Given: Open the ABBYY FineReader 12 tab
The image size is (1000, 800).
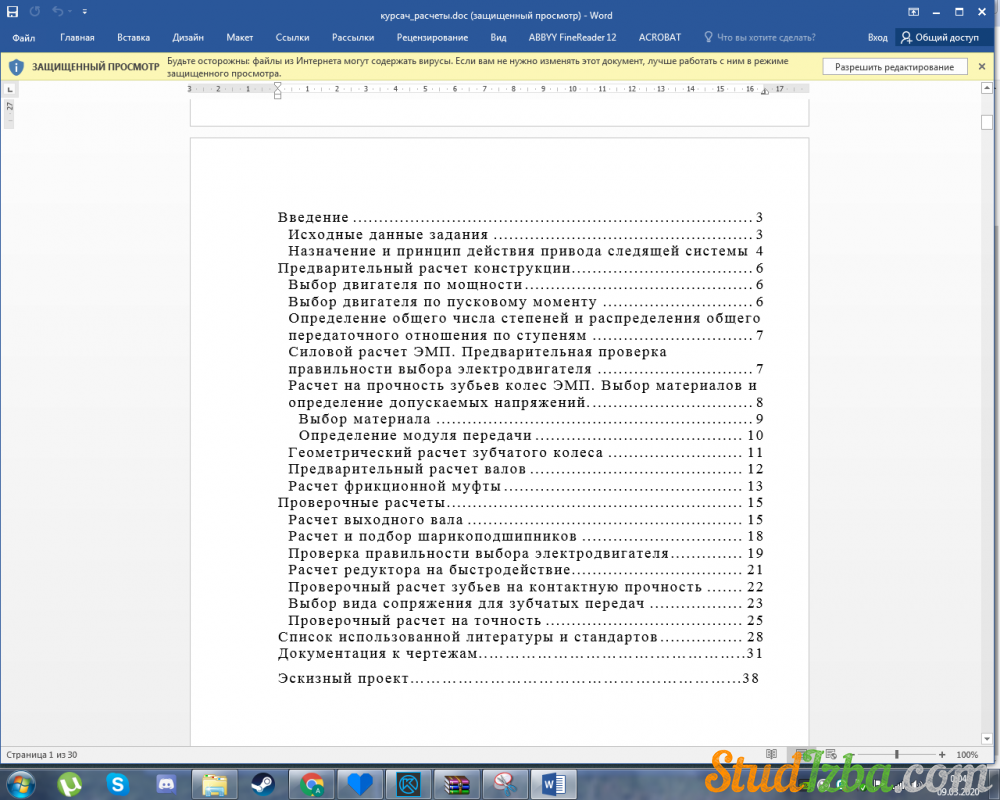Looking at the screenshot, I should (572, 38).
